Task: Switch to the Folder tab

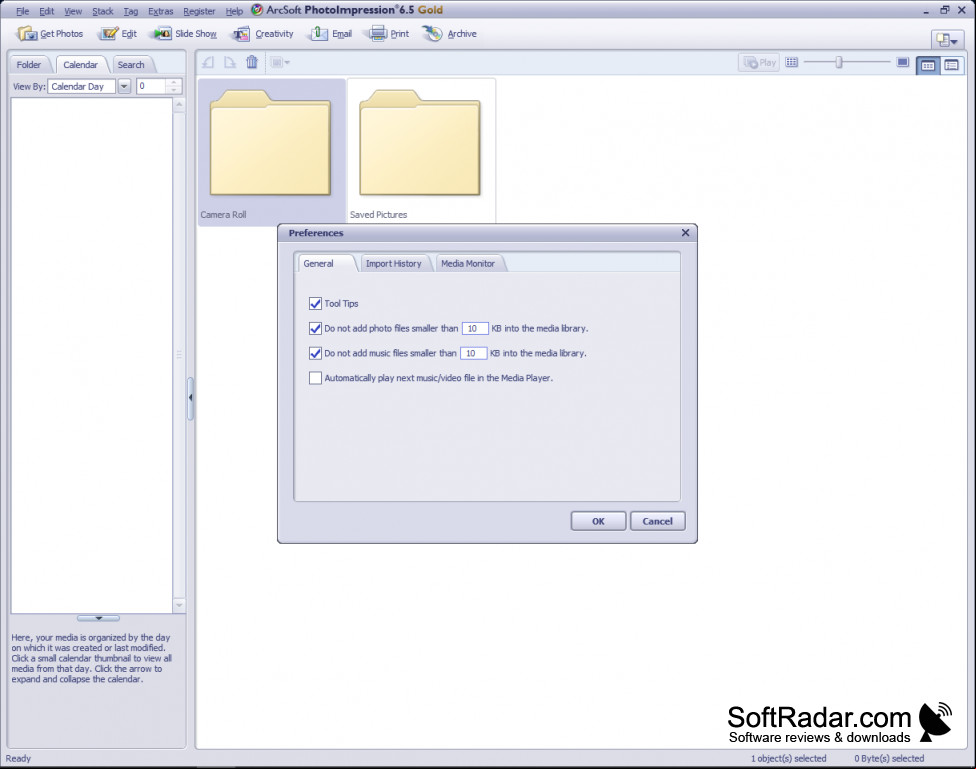Action: click(29, 65)
